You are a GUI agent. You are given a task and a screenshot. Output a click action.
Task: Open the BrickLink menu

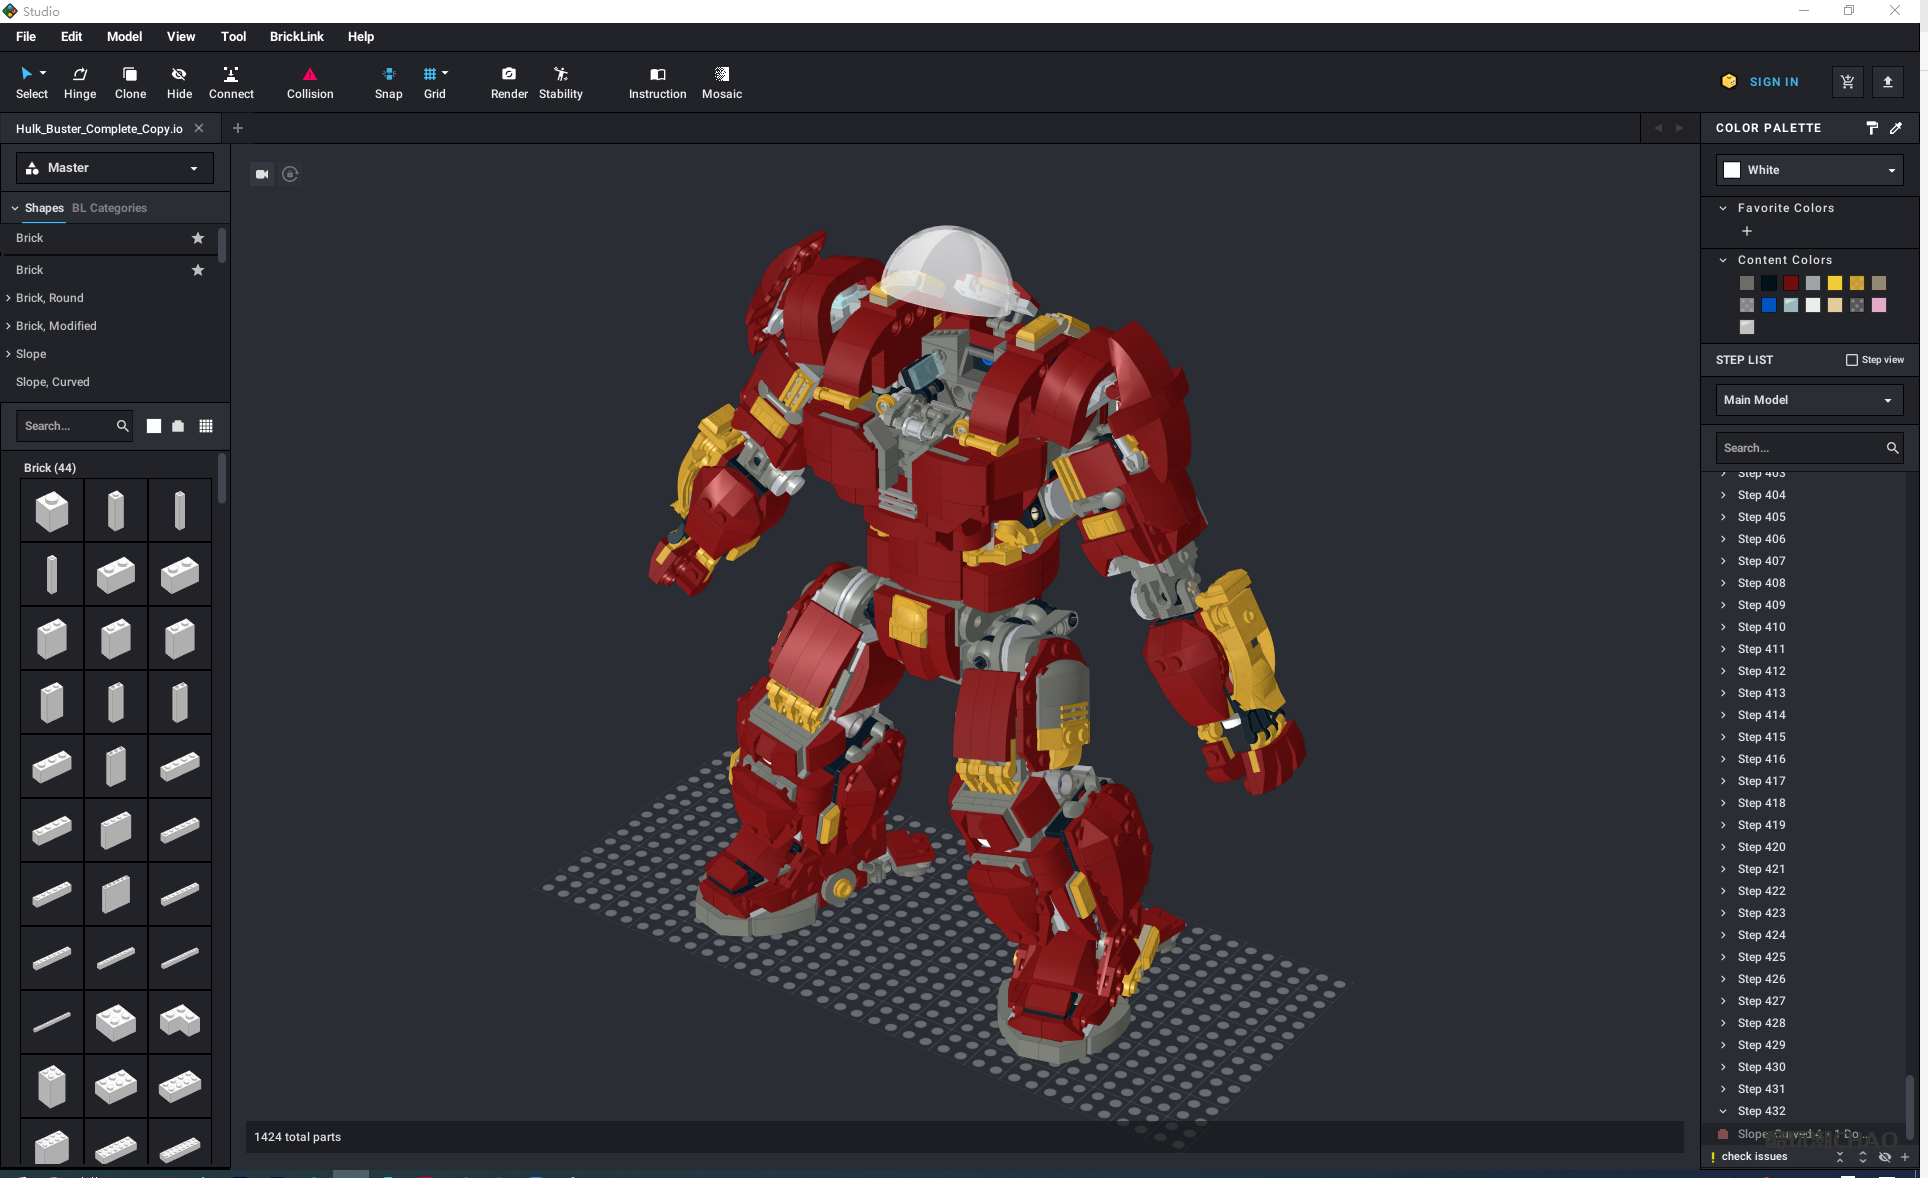click(x=297, y=37)
